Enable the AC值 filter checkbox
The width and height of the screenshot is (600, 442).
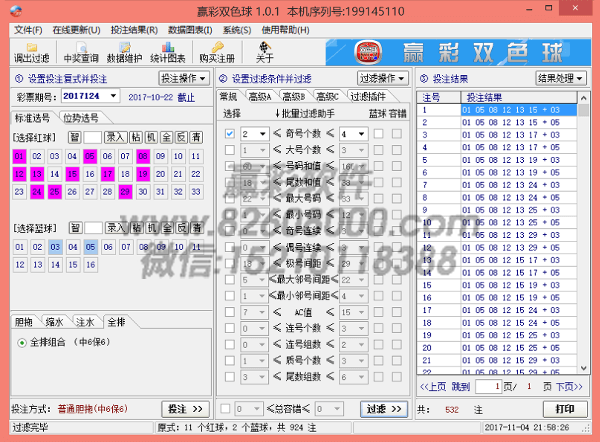(x=230, y=312)
